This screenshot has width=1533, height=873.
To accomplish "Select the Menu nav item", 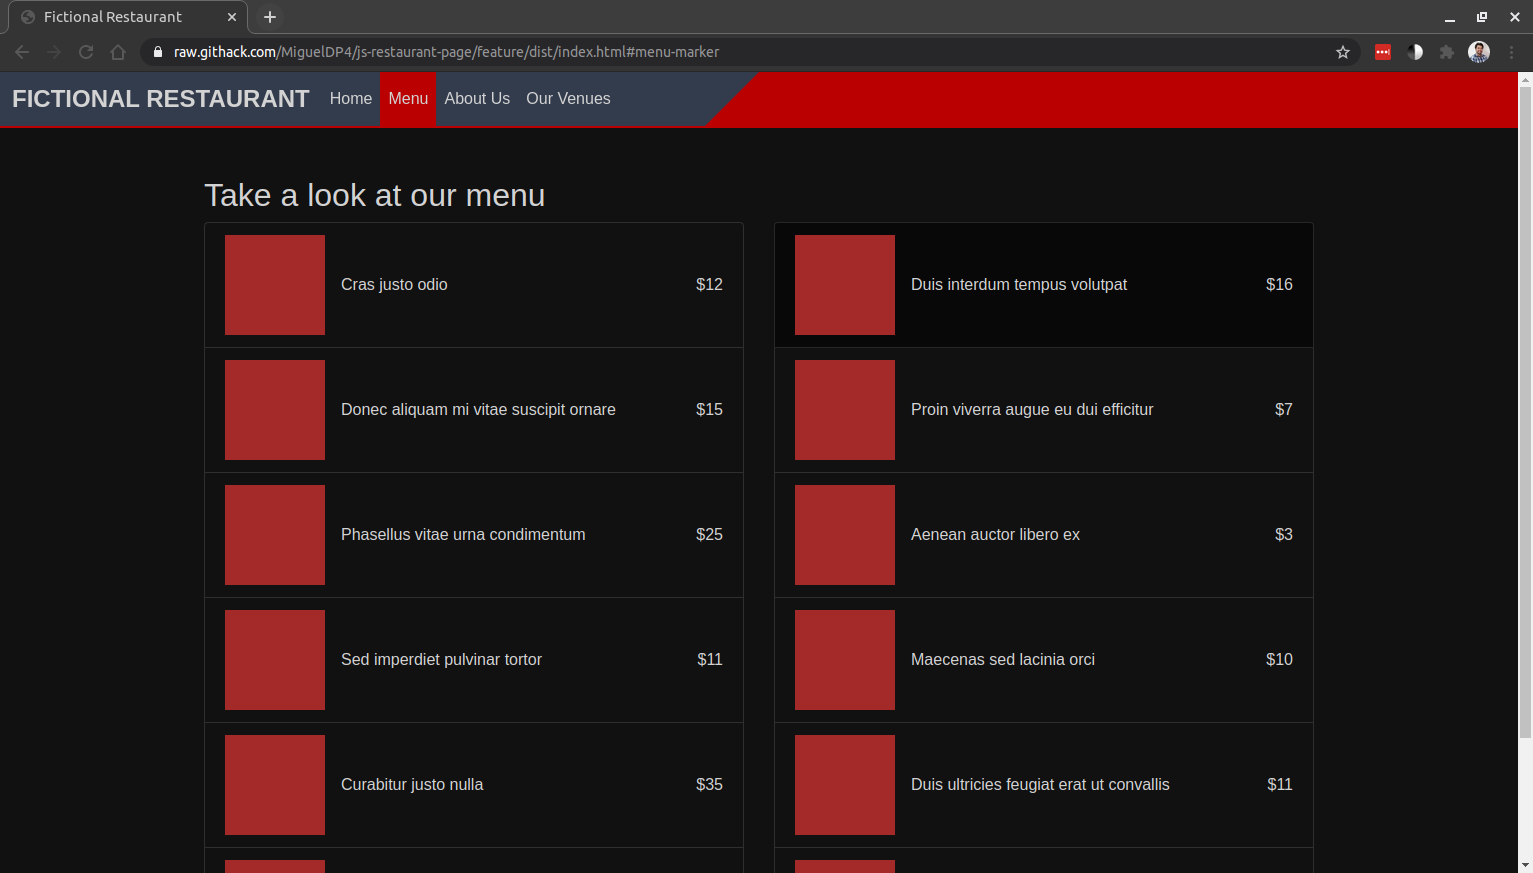I will click(408, 99).
